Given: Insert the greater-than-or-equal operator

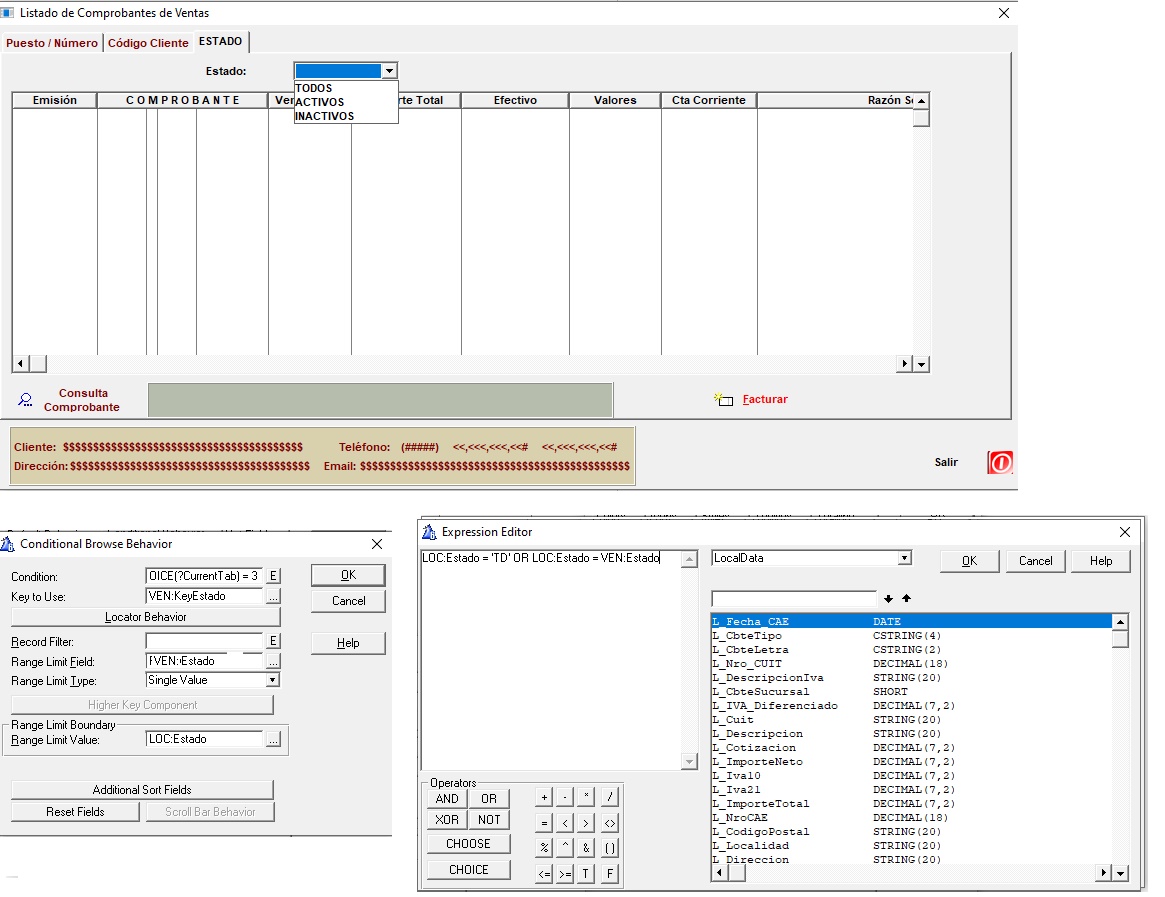Looking at the screenshot, I should pyautogui.click(x=565, y=874).
